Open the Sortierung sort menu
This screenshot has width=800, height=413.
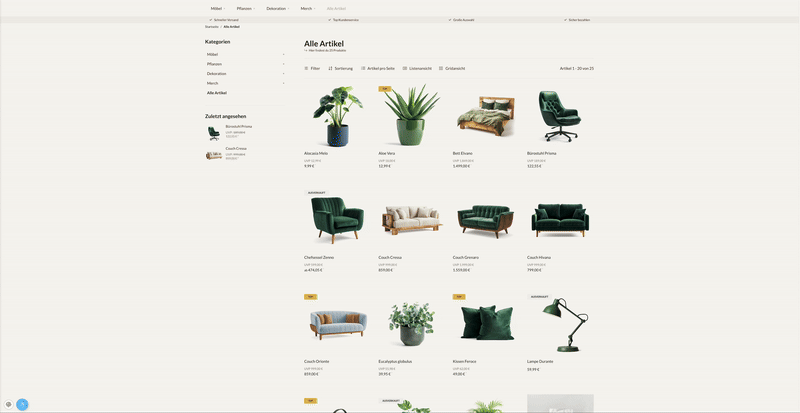click(x=340, y=68)
